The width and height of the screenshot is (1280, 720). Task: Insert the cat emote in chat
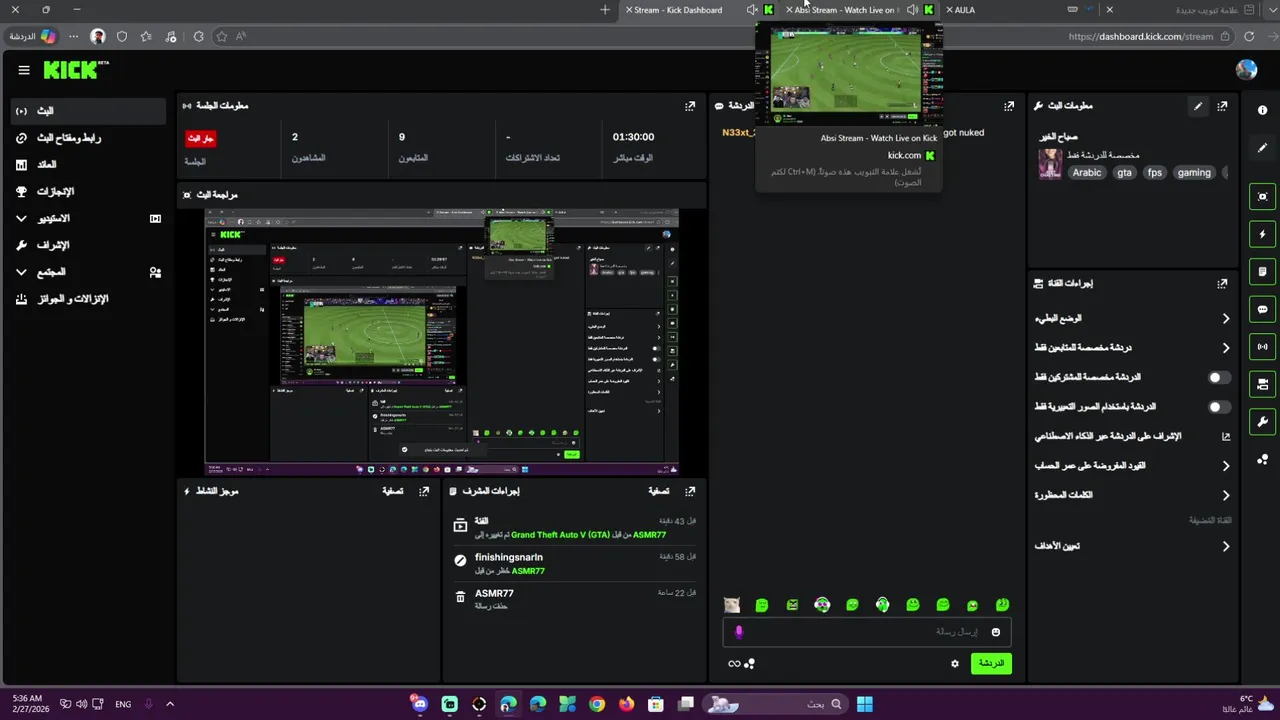point(732,605)
